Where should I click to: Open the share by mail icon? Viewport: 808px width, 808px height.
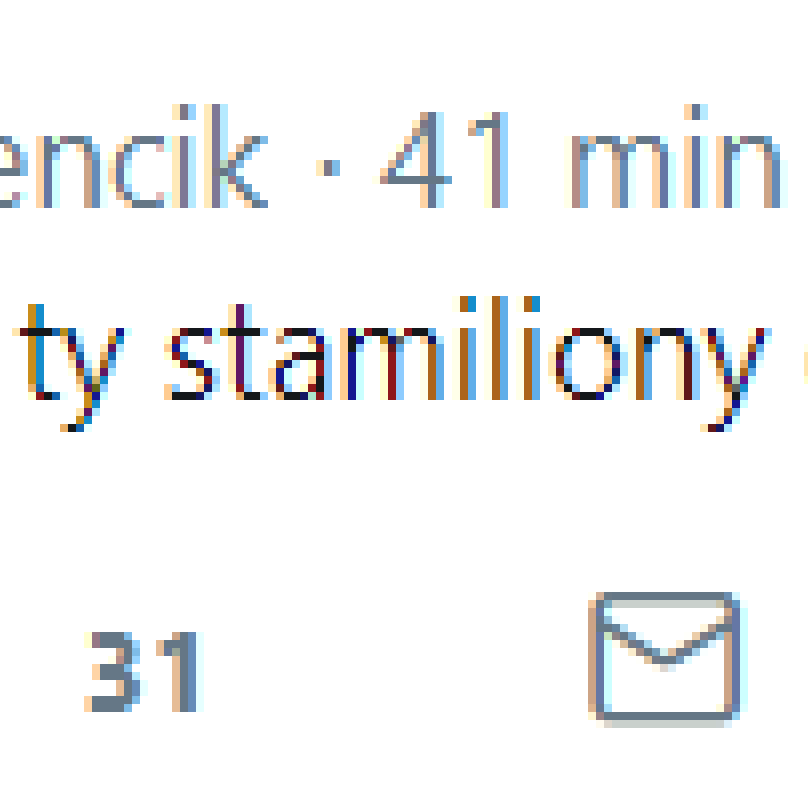coord(667,659)
